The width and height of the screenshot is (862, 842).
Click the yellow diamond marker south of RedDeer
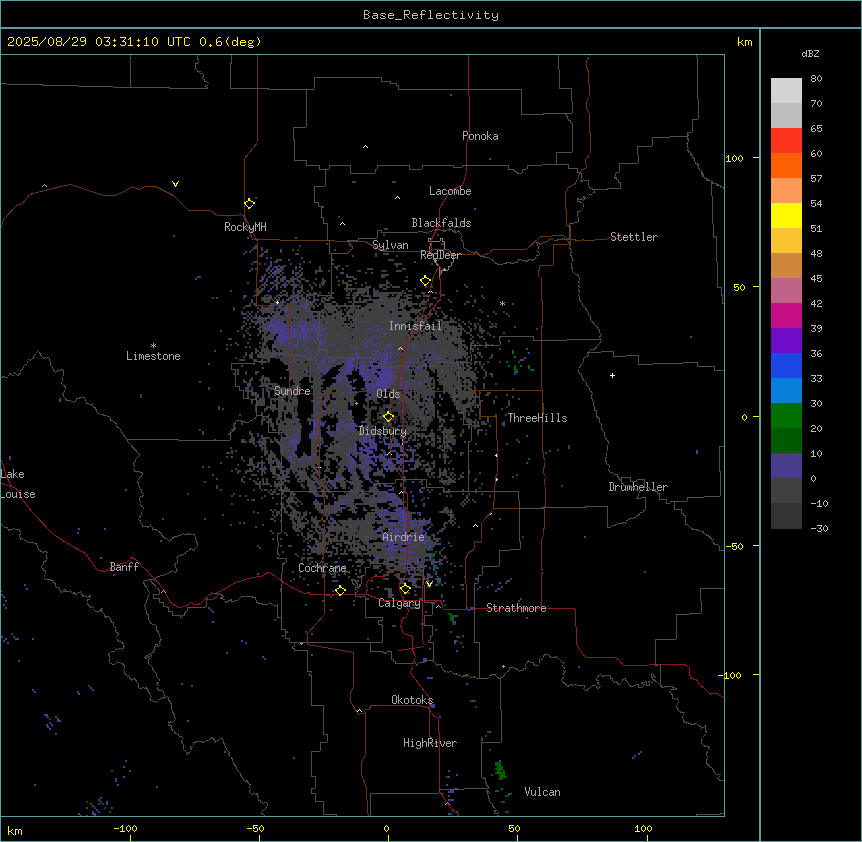[425, 281]
